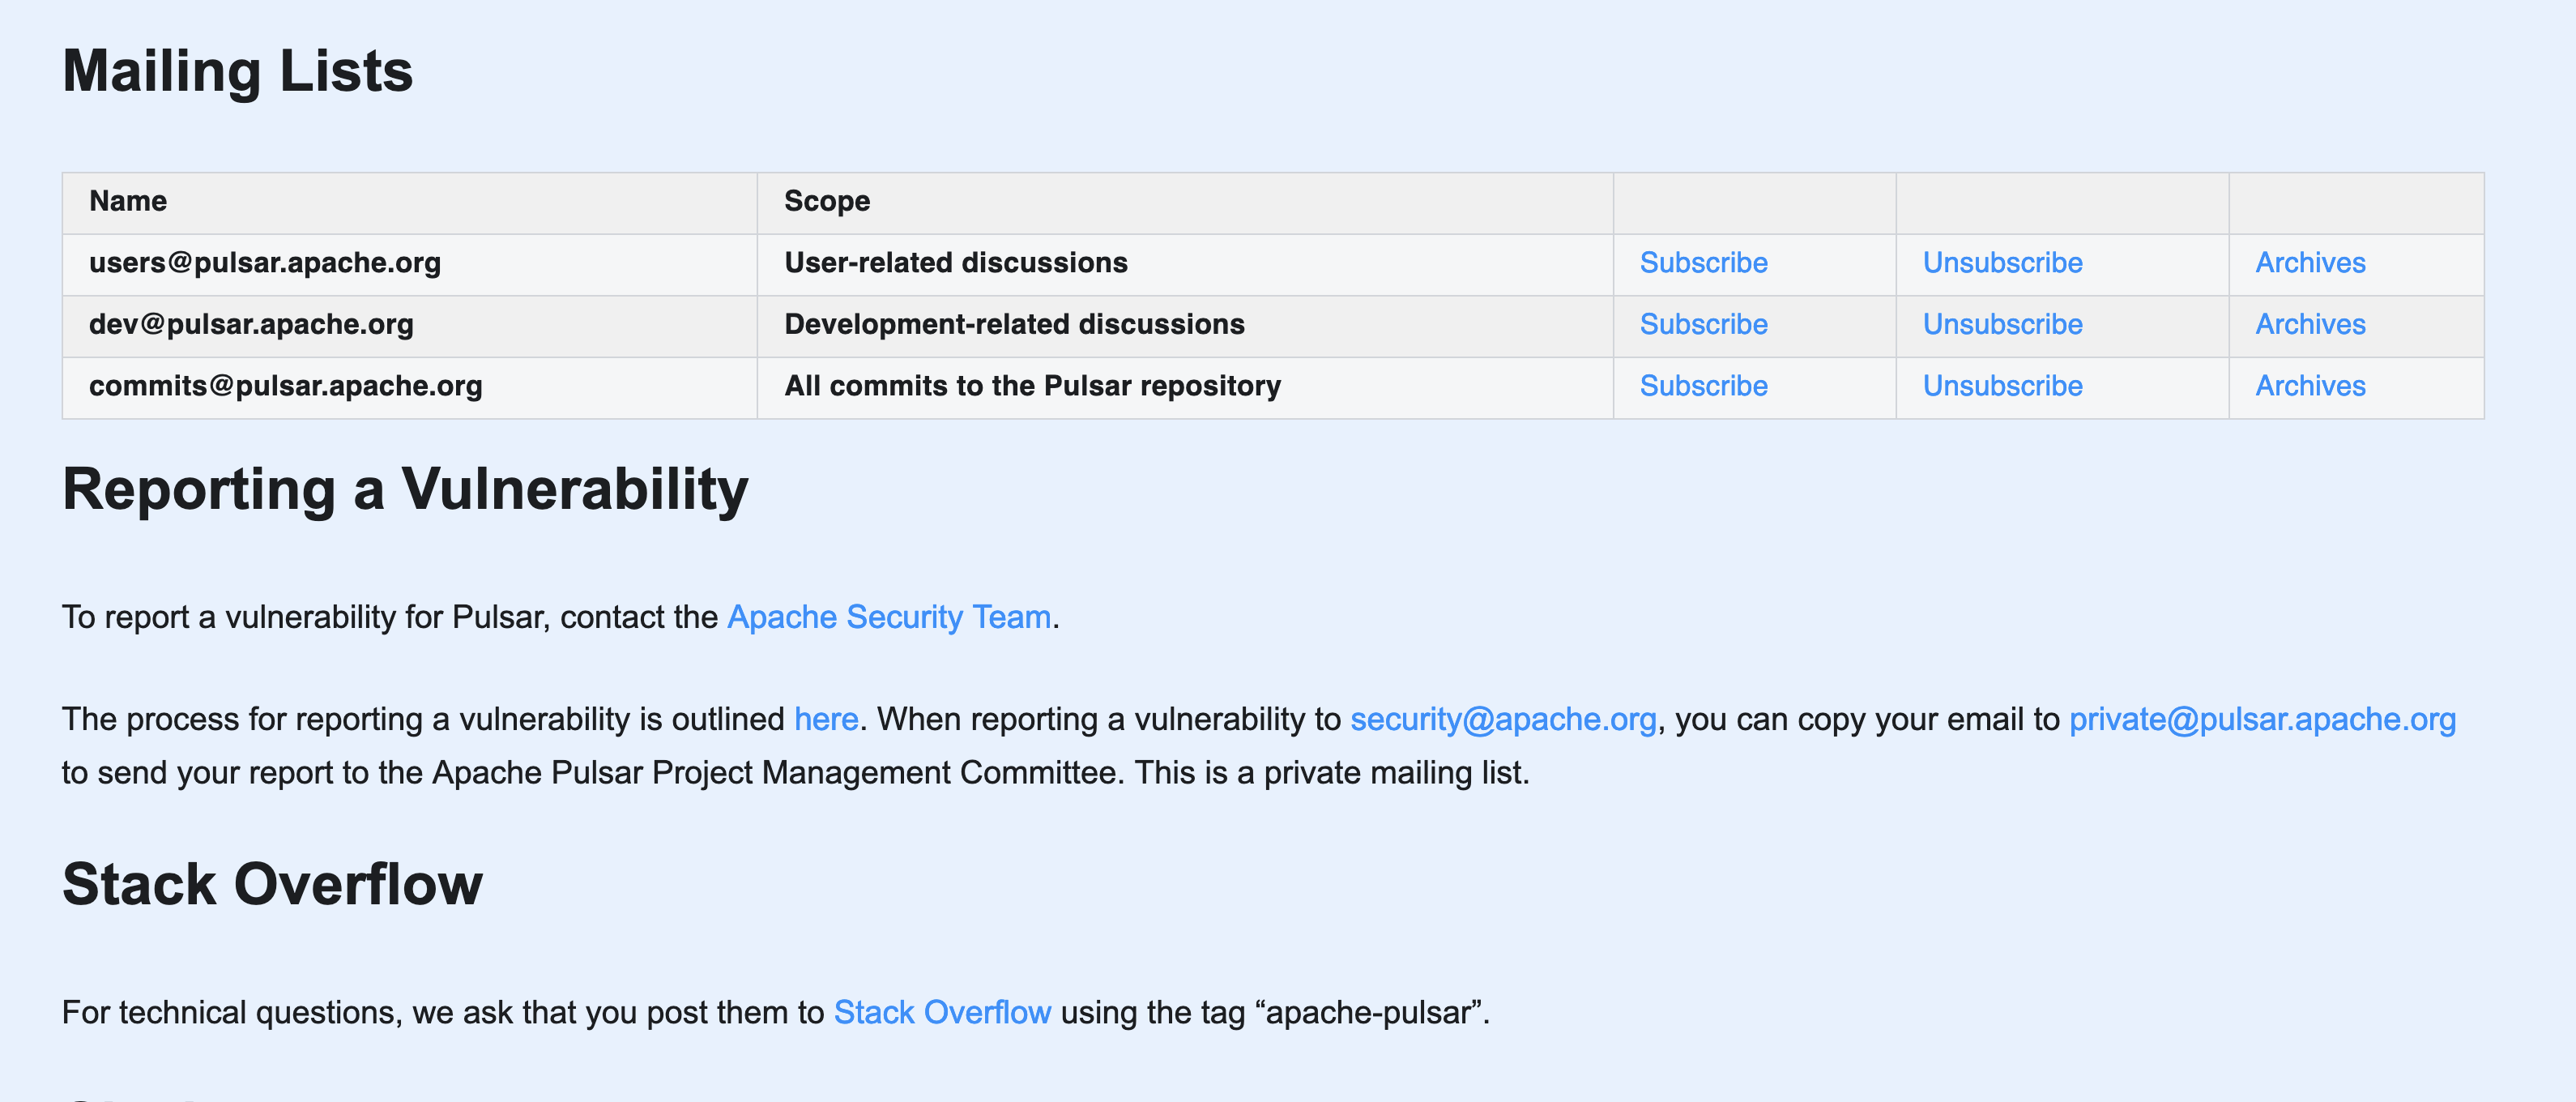Unsubscribe from commits@pulsar.apache.org list
This screenshot has width=2576, height=1102.
pos(2002,386)
